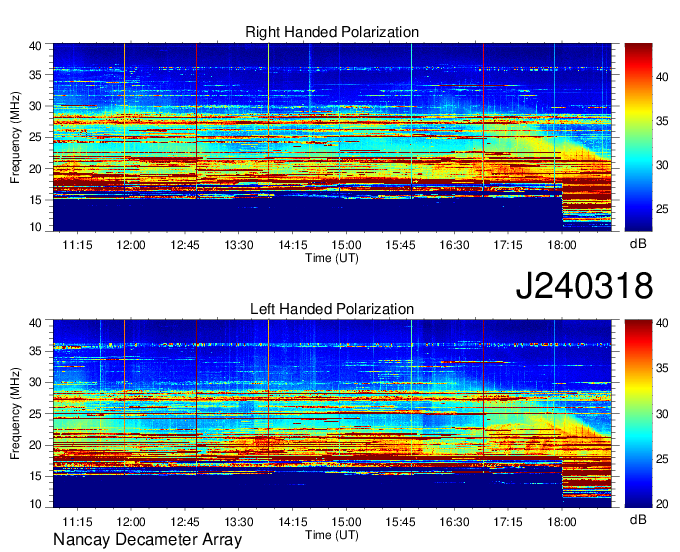The height and width of the screenshot is (552, 680).
Task: Click the 14:15 time tick on Right Handed plot
Action: point(293,245)
